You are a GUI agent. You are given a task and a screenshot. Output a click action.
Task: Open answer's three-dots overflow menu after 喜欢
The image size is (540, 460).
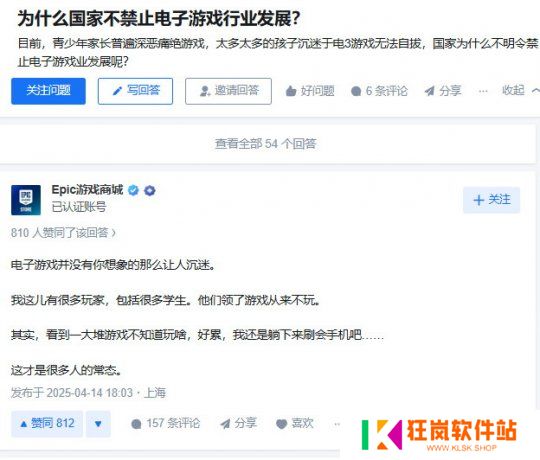[337, 424]
